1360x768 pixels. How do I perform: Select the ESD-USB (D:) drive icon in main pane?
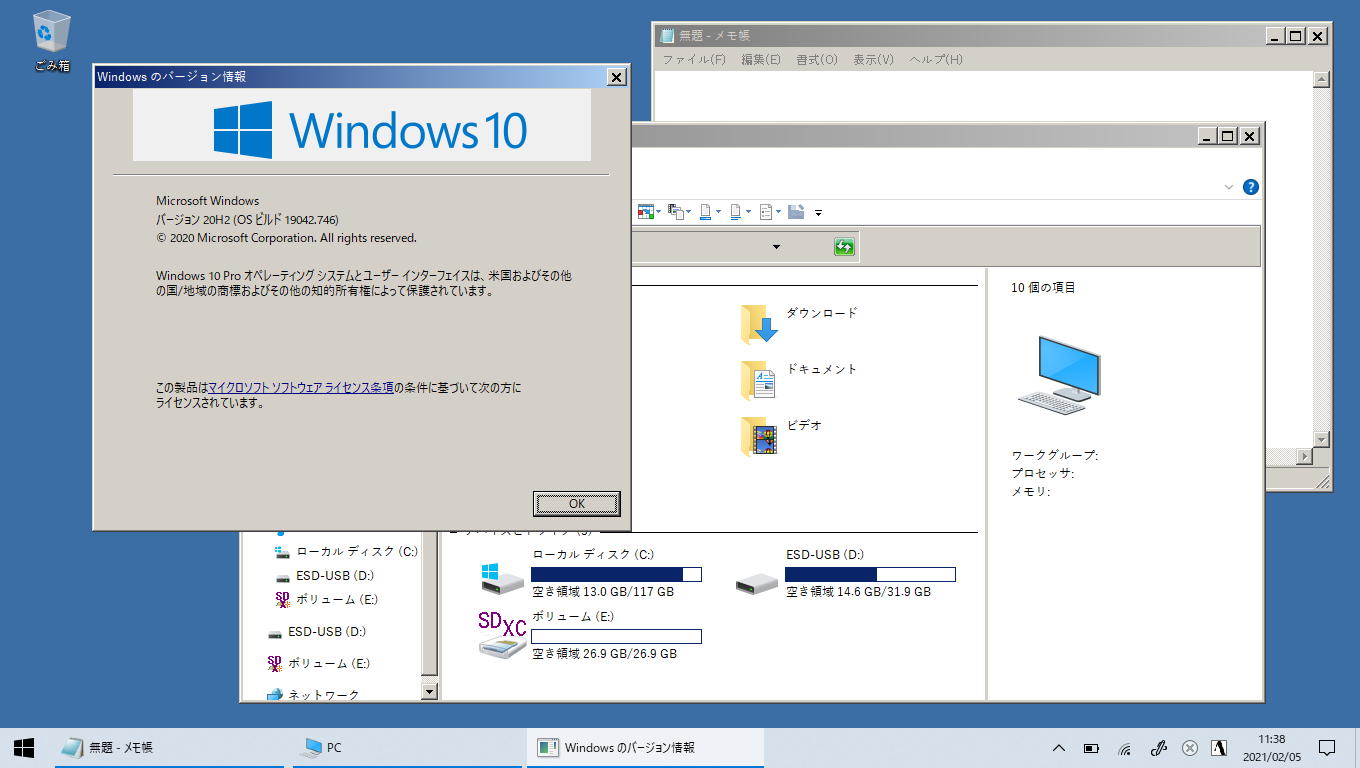756,581
